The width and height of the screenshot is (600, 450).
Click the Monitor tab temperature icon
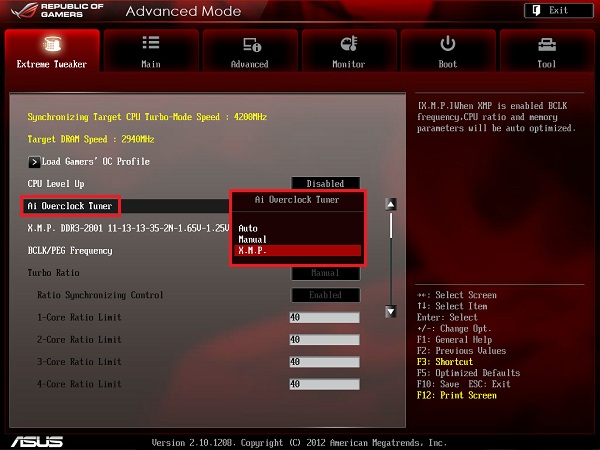click(348, 44)
